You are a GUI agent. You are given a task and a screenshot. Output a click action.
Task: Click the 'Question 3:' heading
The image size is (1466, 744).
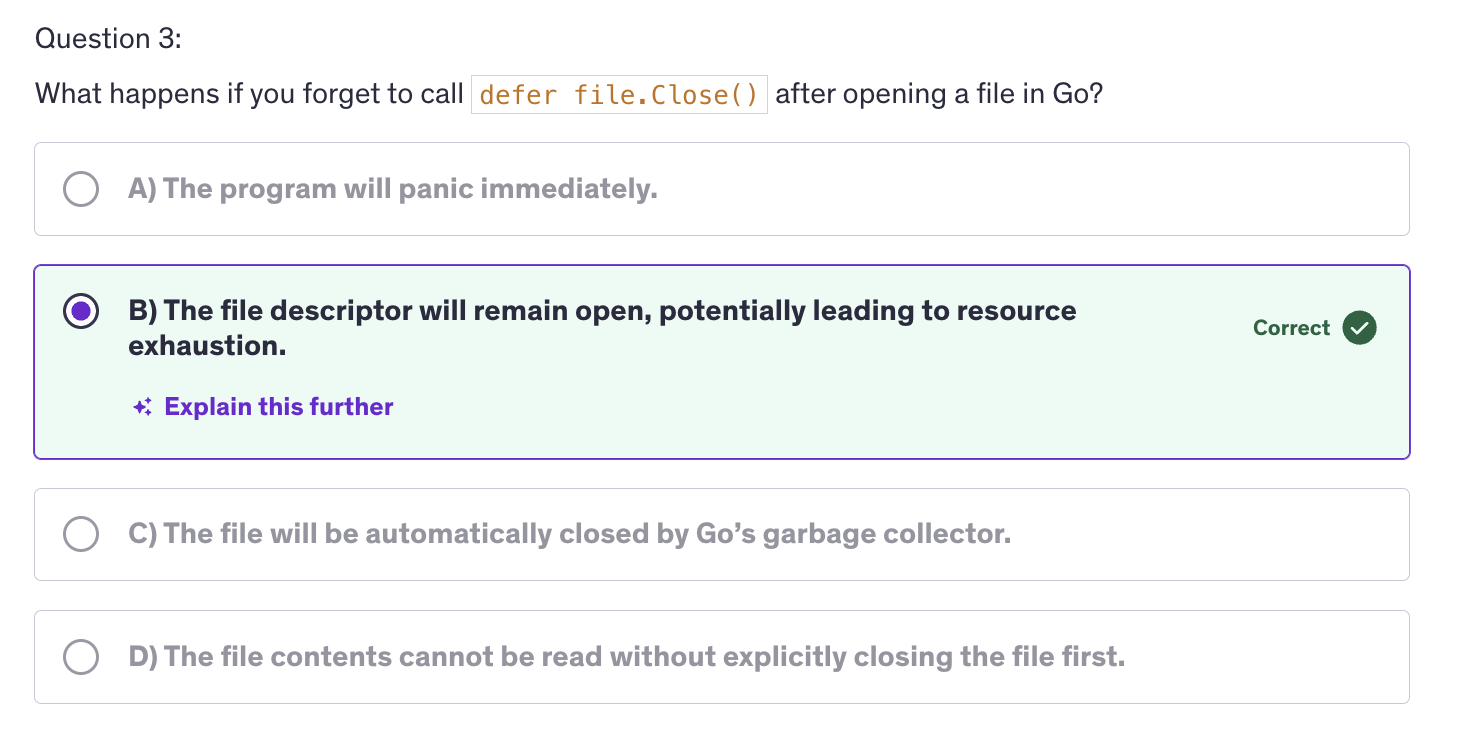109,39
